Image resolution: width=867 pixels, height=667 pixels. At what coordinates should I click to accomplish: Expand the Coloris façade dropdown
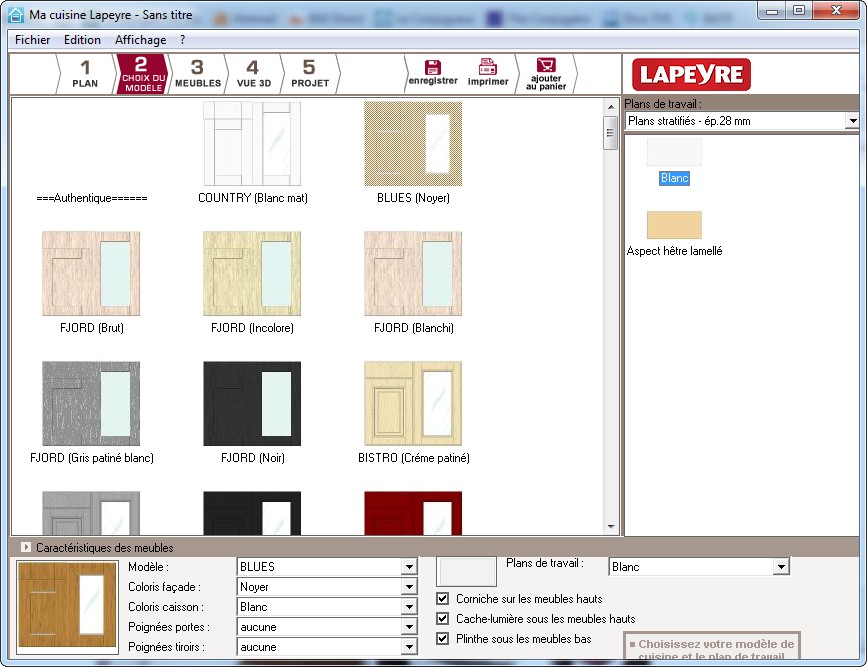coord(408,587)
